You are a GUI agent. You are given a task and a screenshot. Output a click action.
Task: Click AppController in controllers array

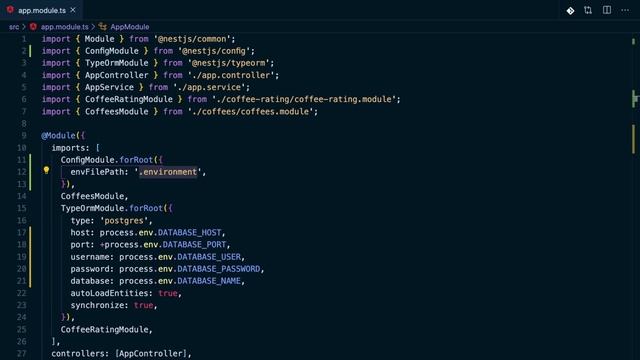[151, 353]
